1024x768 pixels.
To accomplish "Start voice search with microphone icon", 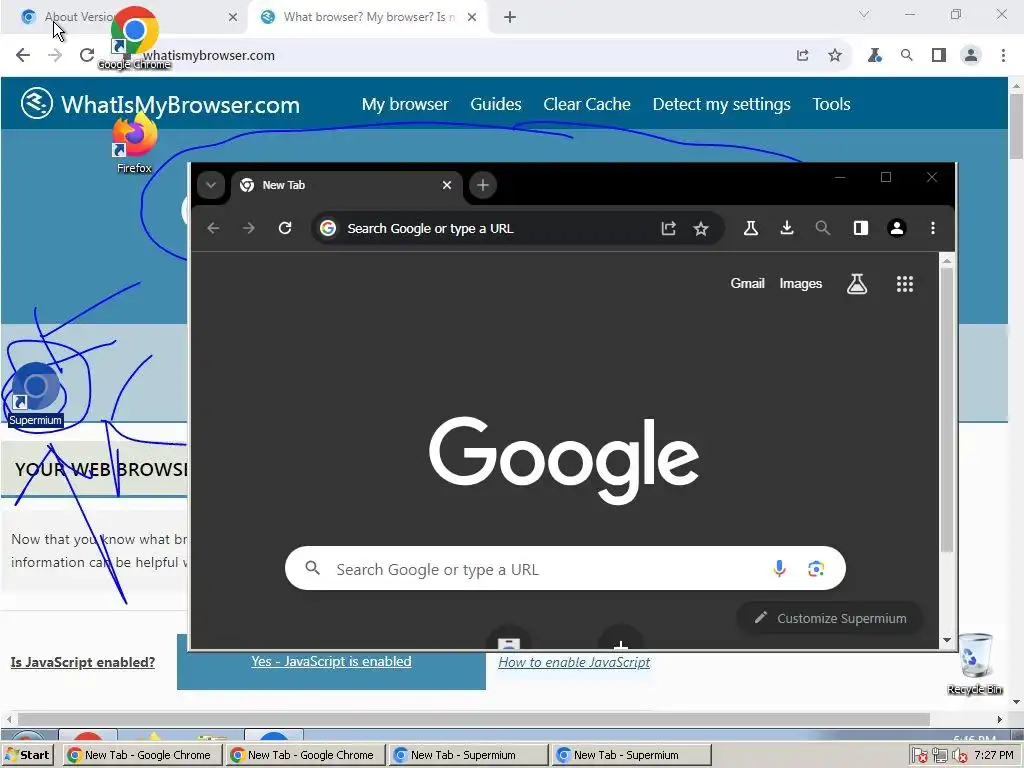I will point(779,568).
